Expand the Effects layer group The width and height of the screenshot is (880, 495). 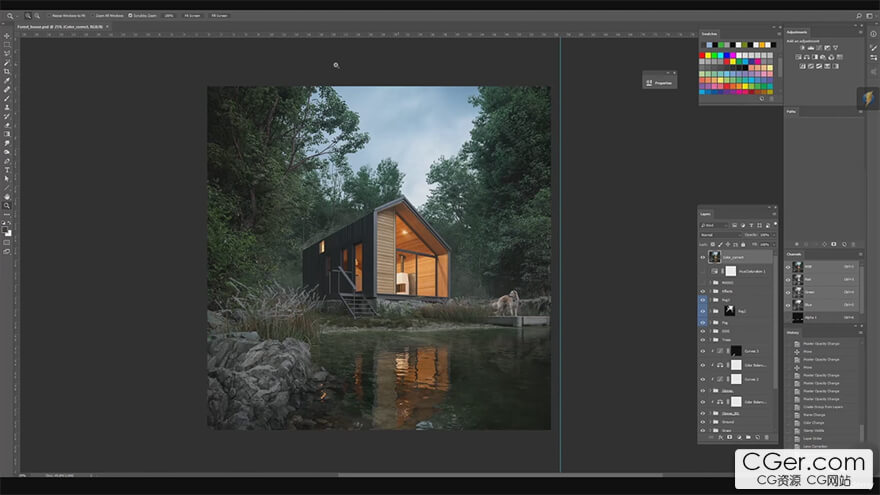coord(712,291)
